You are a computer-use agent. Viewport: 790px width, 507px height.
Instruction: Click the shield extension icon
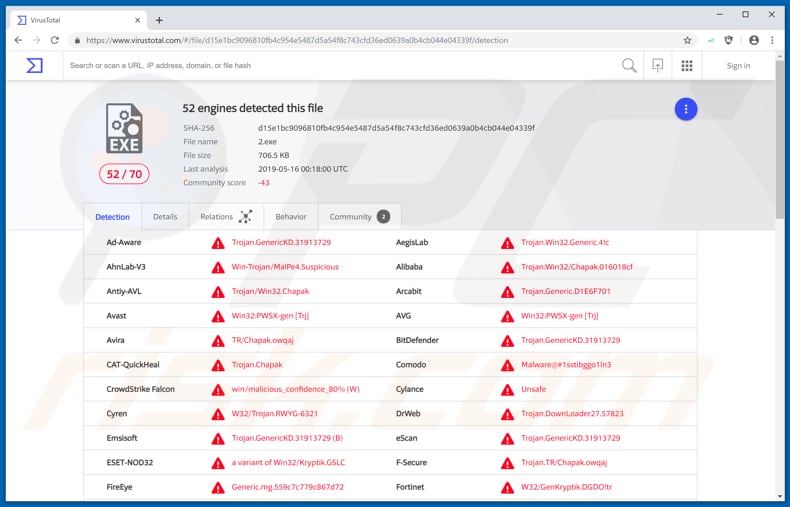point(729,40)
